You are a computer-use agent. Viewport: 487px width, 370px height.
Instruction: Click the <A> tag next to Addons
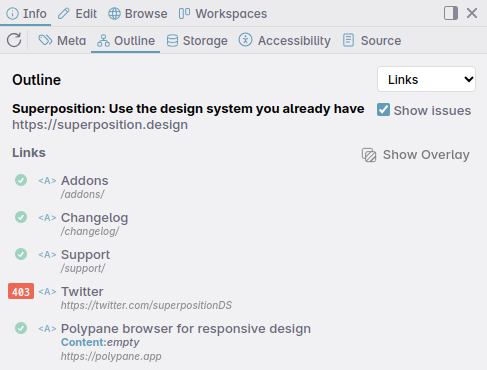click(47, 181)
